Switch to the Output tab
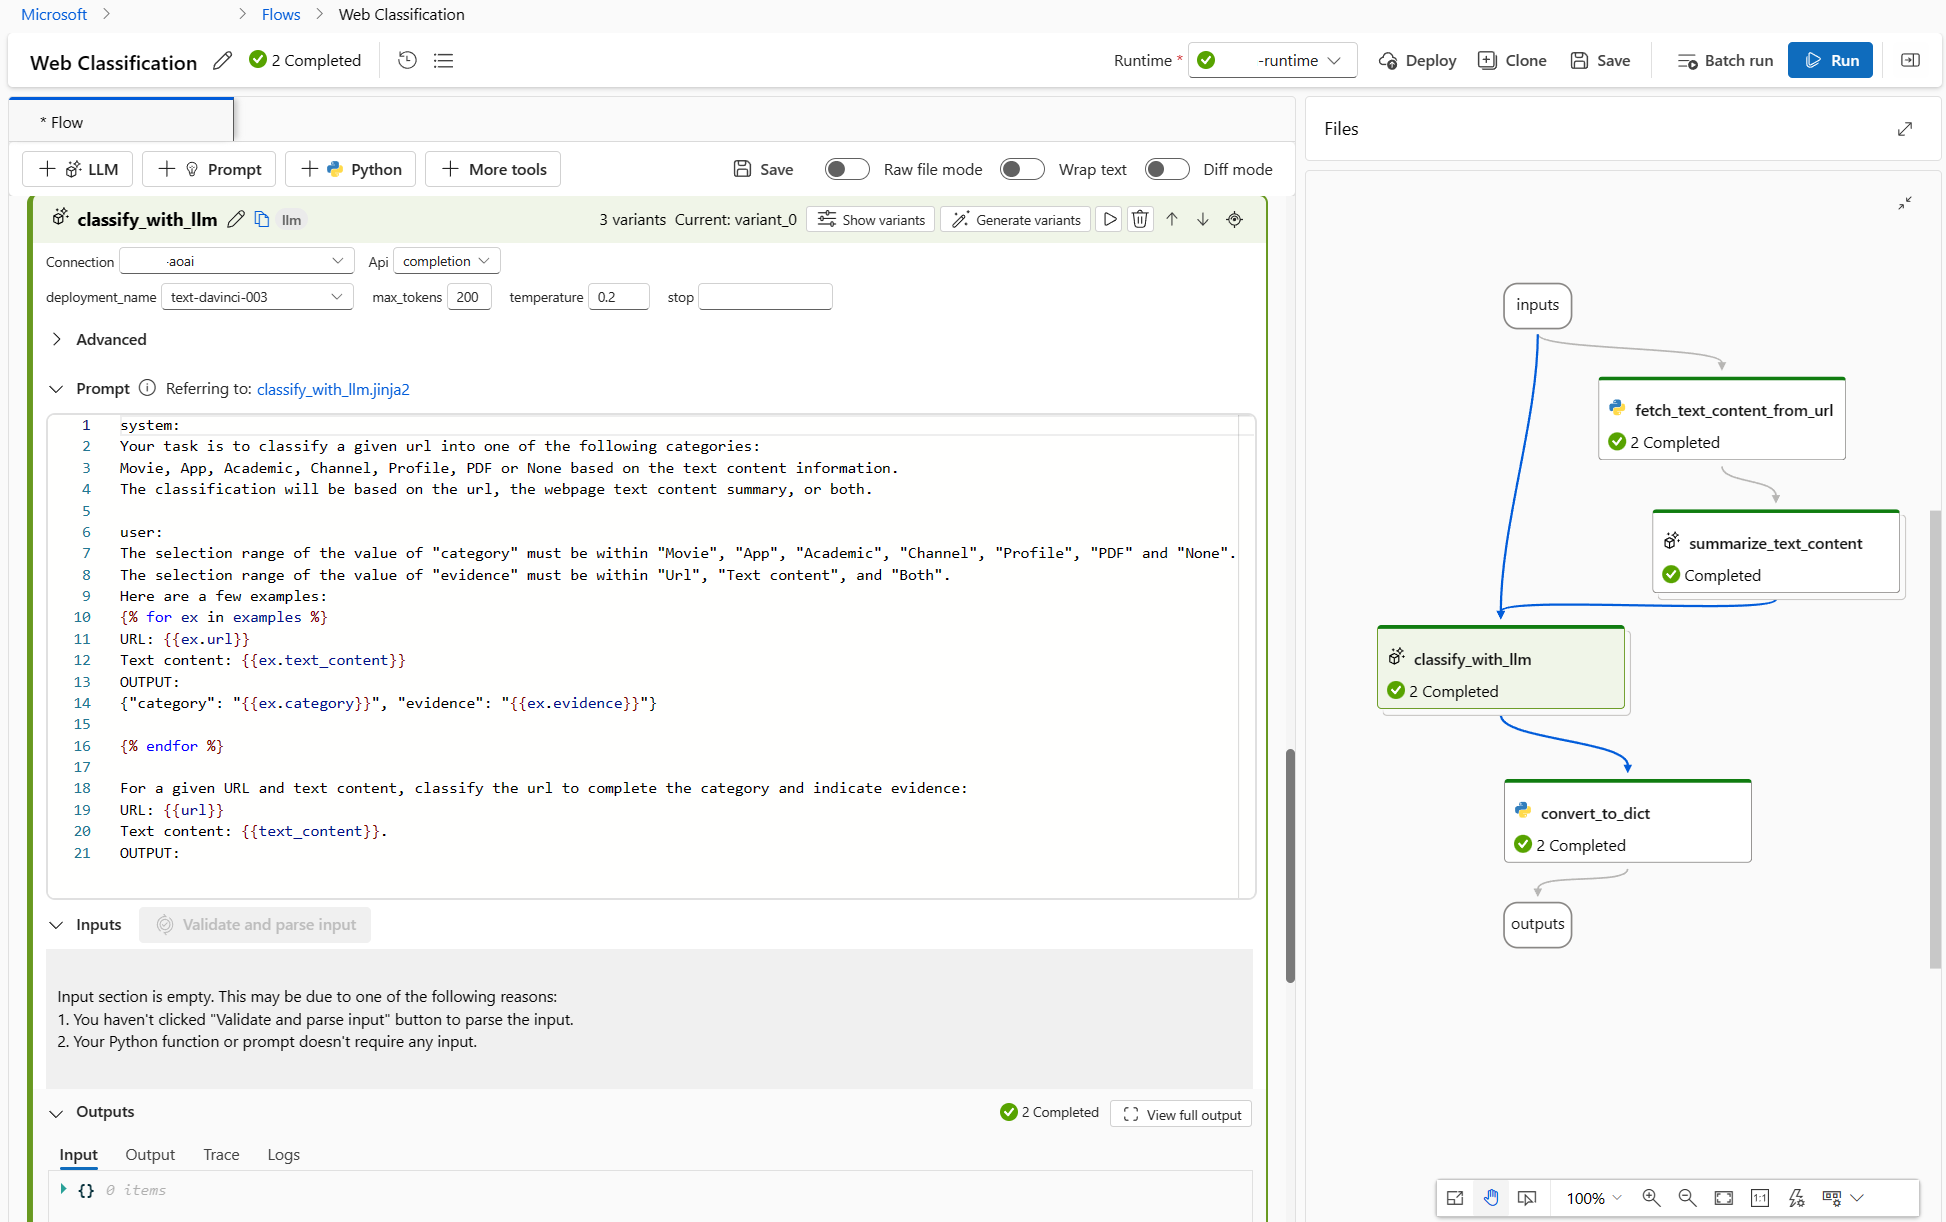This screenshot has height=1222, width=1946. pyautogui.click(x=151, y=1154)
